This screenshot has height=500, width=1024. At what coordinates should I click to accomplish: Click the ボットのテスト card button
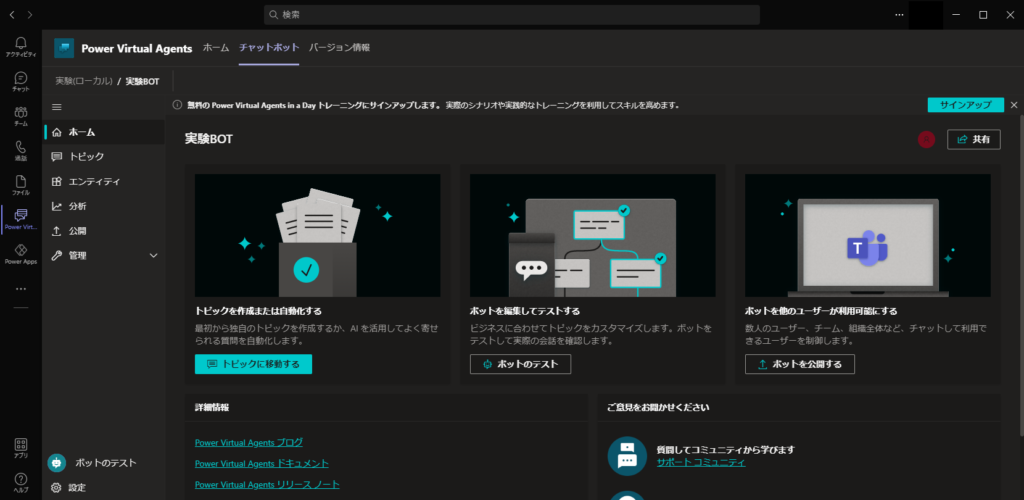(x=520, y=364)
